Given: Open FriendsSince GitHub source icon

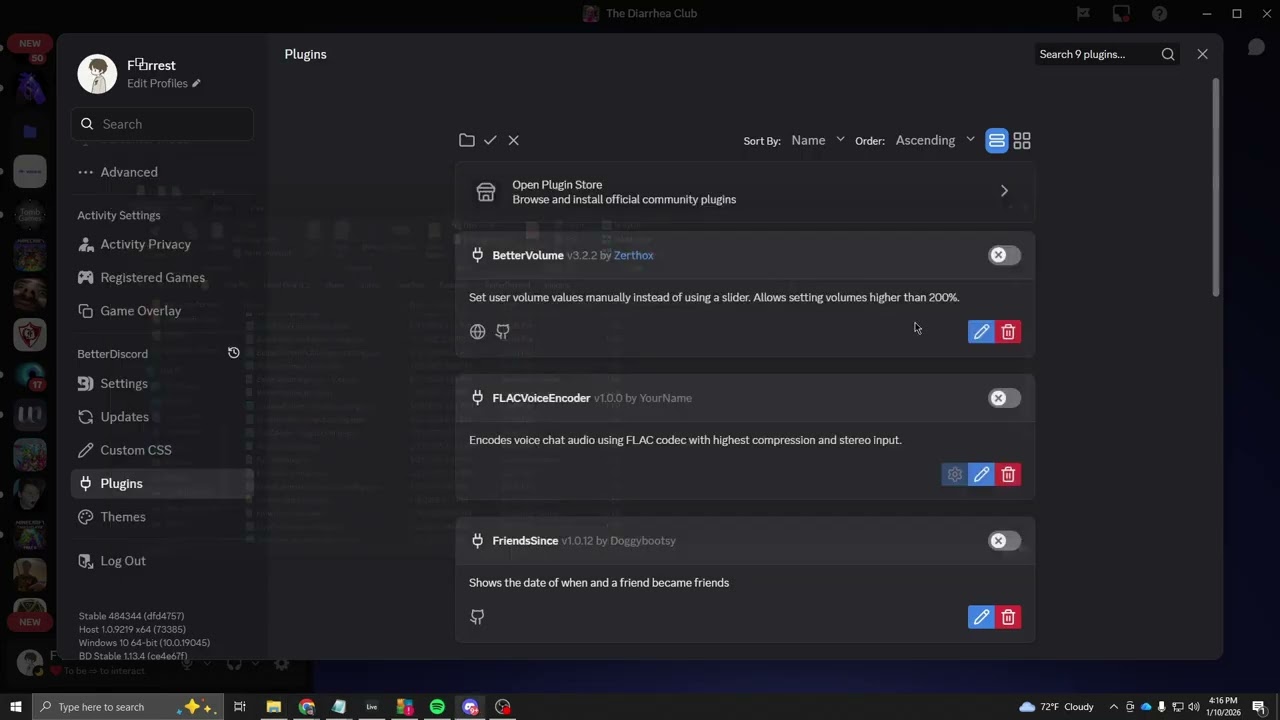Looking at the screenshot, I should click(478, 617).
